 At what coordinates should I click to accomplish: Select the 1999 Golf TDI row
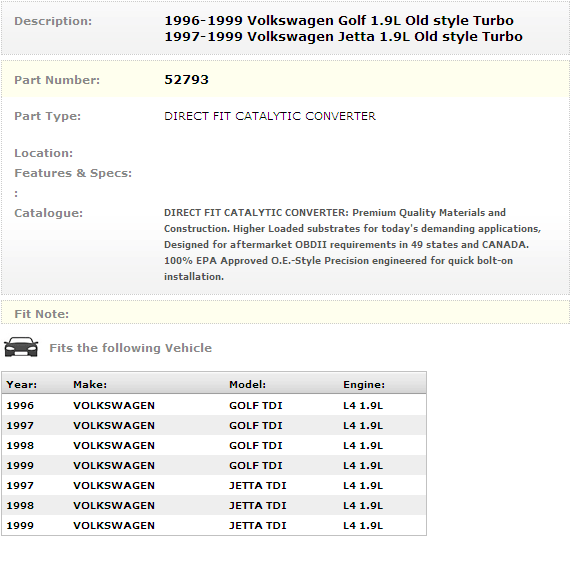(x=214, y=465)
